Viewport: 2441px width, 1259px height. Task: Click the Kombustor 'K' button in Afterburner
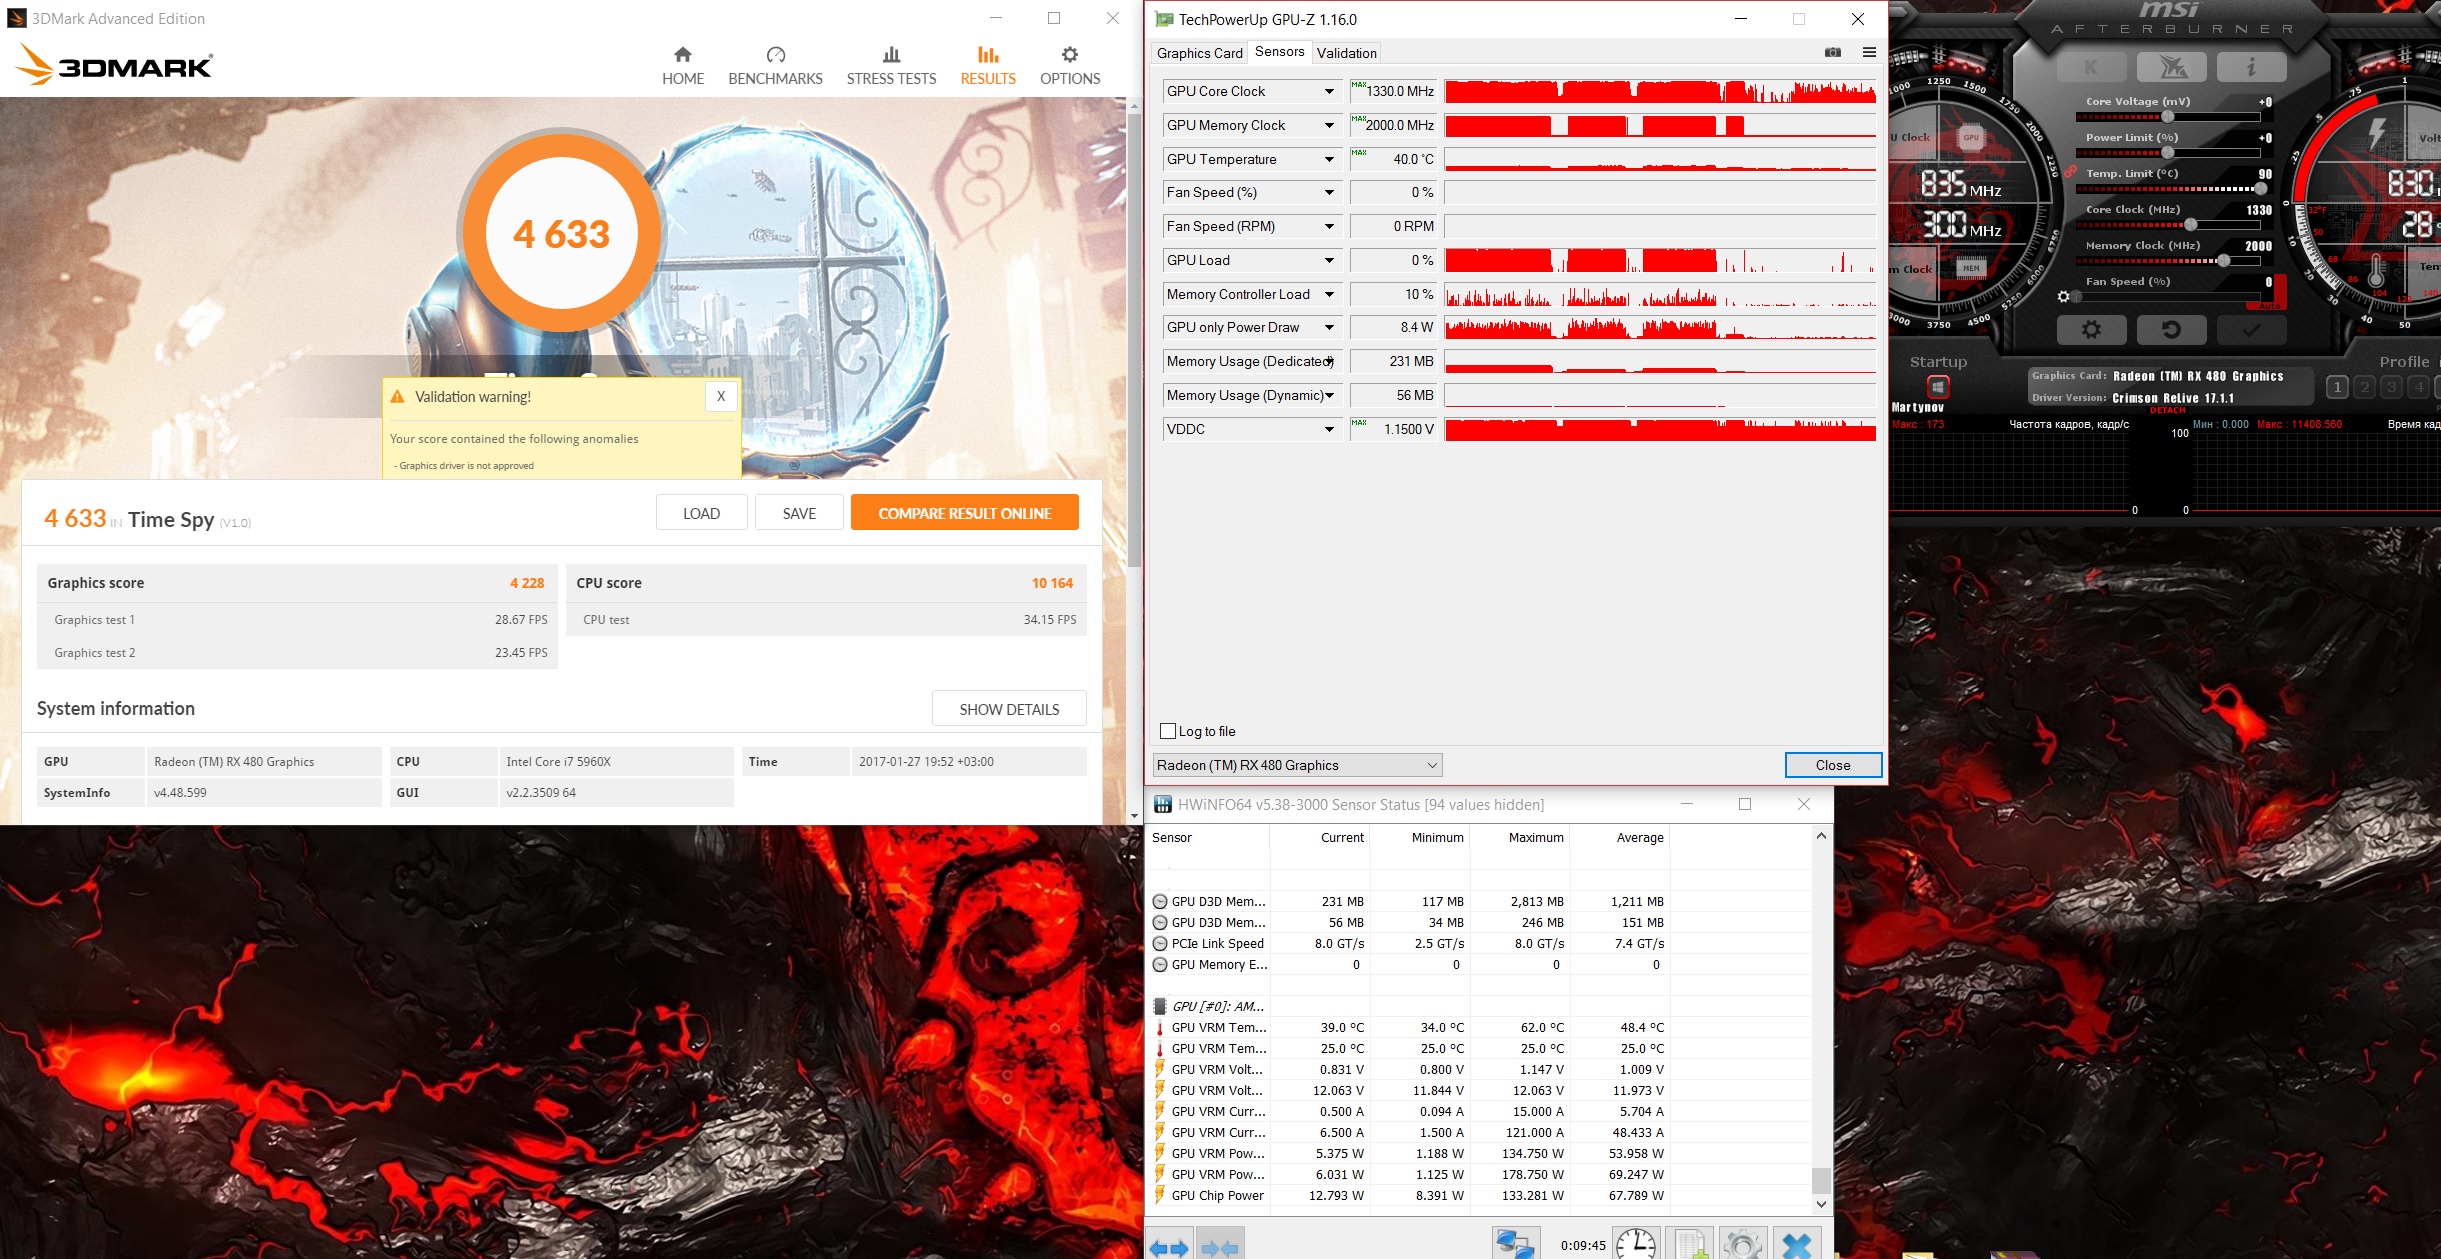coord(2091,67)
